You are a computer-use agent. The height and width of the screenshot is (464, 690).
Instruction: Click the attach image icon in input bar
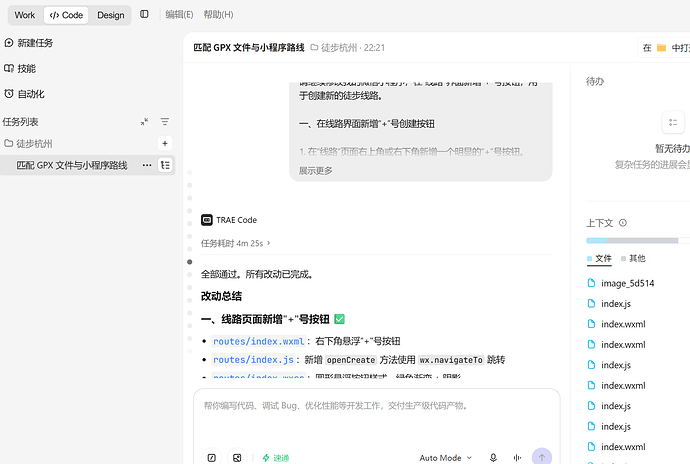click(x=237, y=457)
